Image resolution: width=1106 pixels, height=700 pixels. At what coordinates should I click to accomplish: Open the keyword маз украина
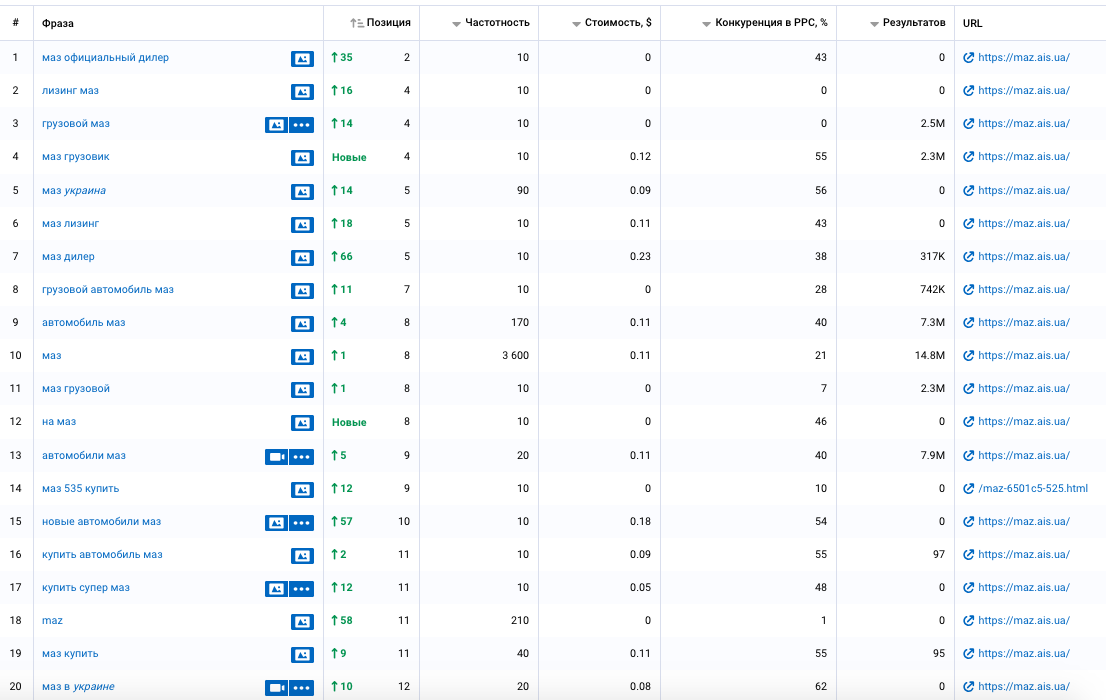point(74,191)
